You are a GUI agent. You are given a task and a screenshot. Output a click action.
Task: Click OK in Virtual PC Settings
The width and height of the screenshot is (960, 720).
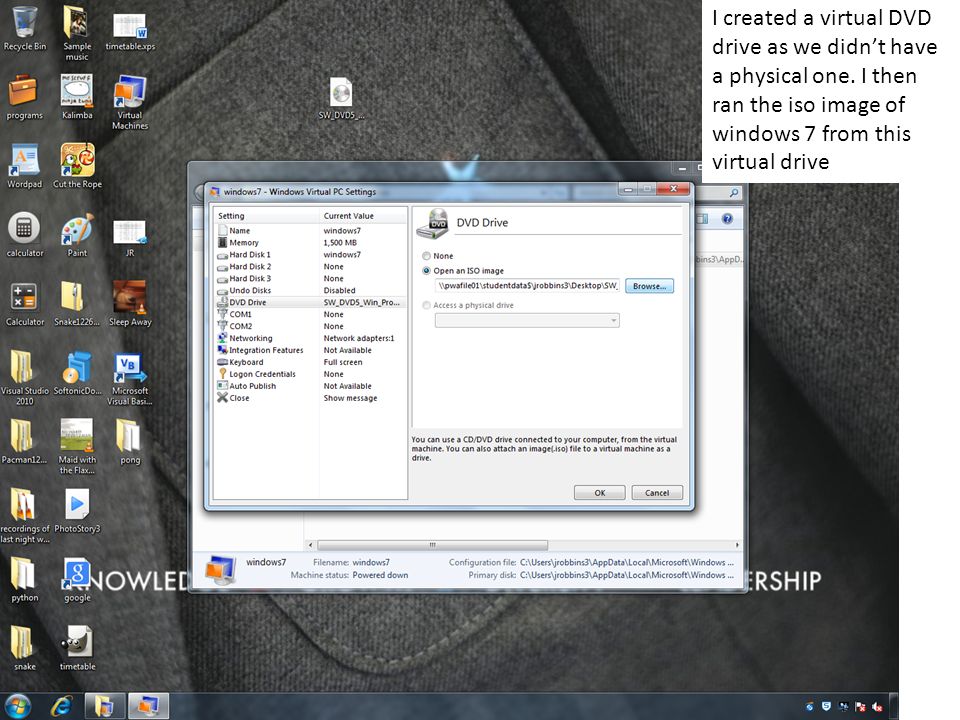point(599,493)
